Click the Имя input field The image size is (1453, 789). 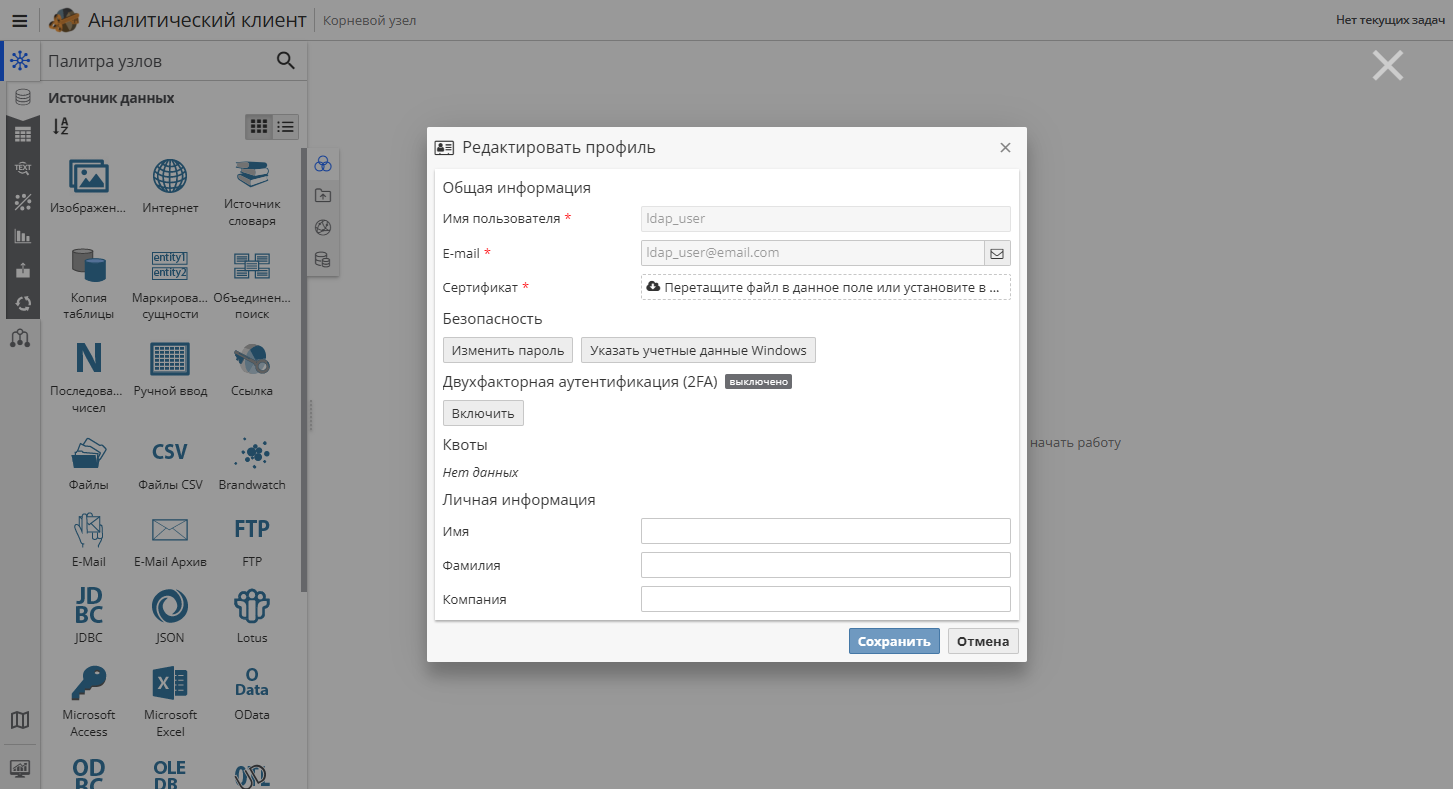click(825, 531)
